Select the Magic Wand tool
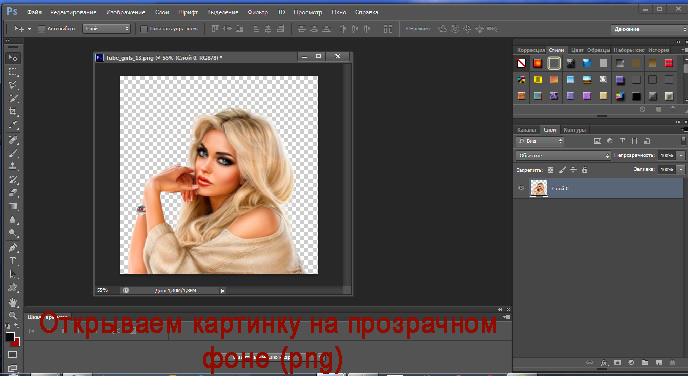688x376 pixels. 13,98
